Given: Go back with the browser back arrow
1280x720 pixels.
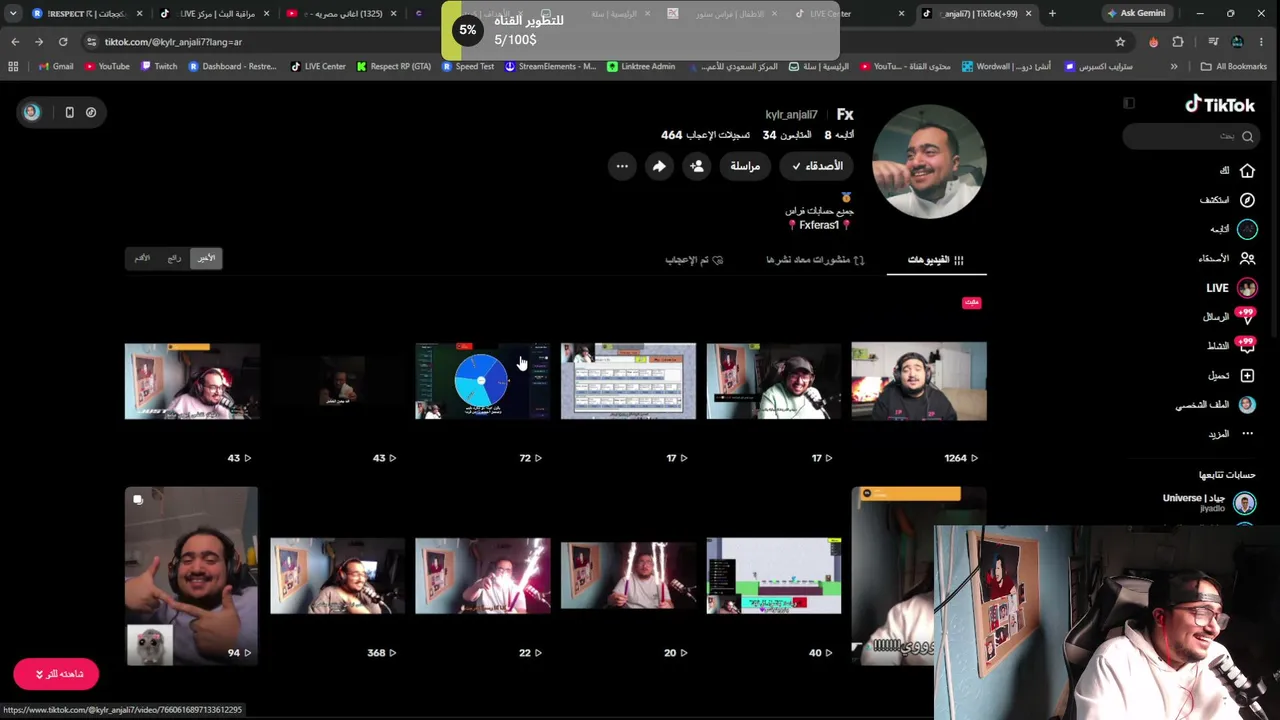Looking at the screenshot, I should pyautogui.click(x=15, y=42).
